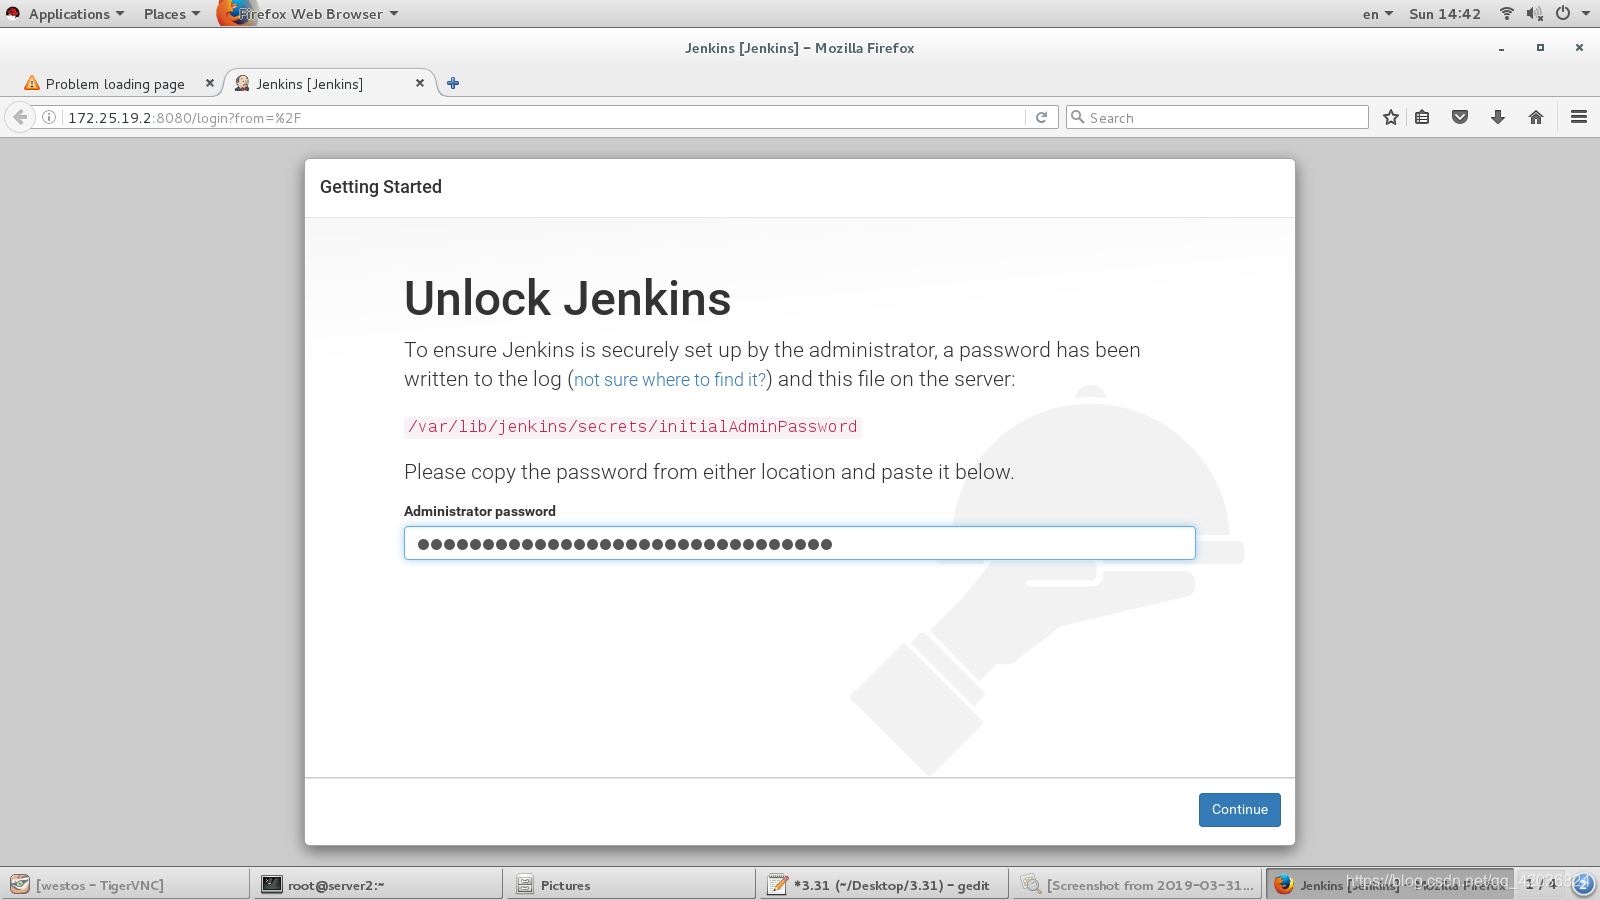
Task: Close the Jenkins [Jenkins] tab
Action: coord(420,83)
